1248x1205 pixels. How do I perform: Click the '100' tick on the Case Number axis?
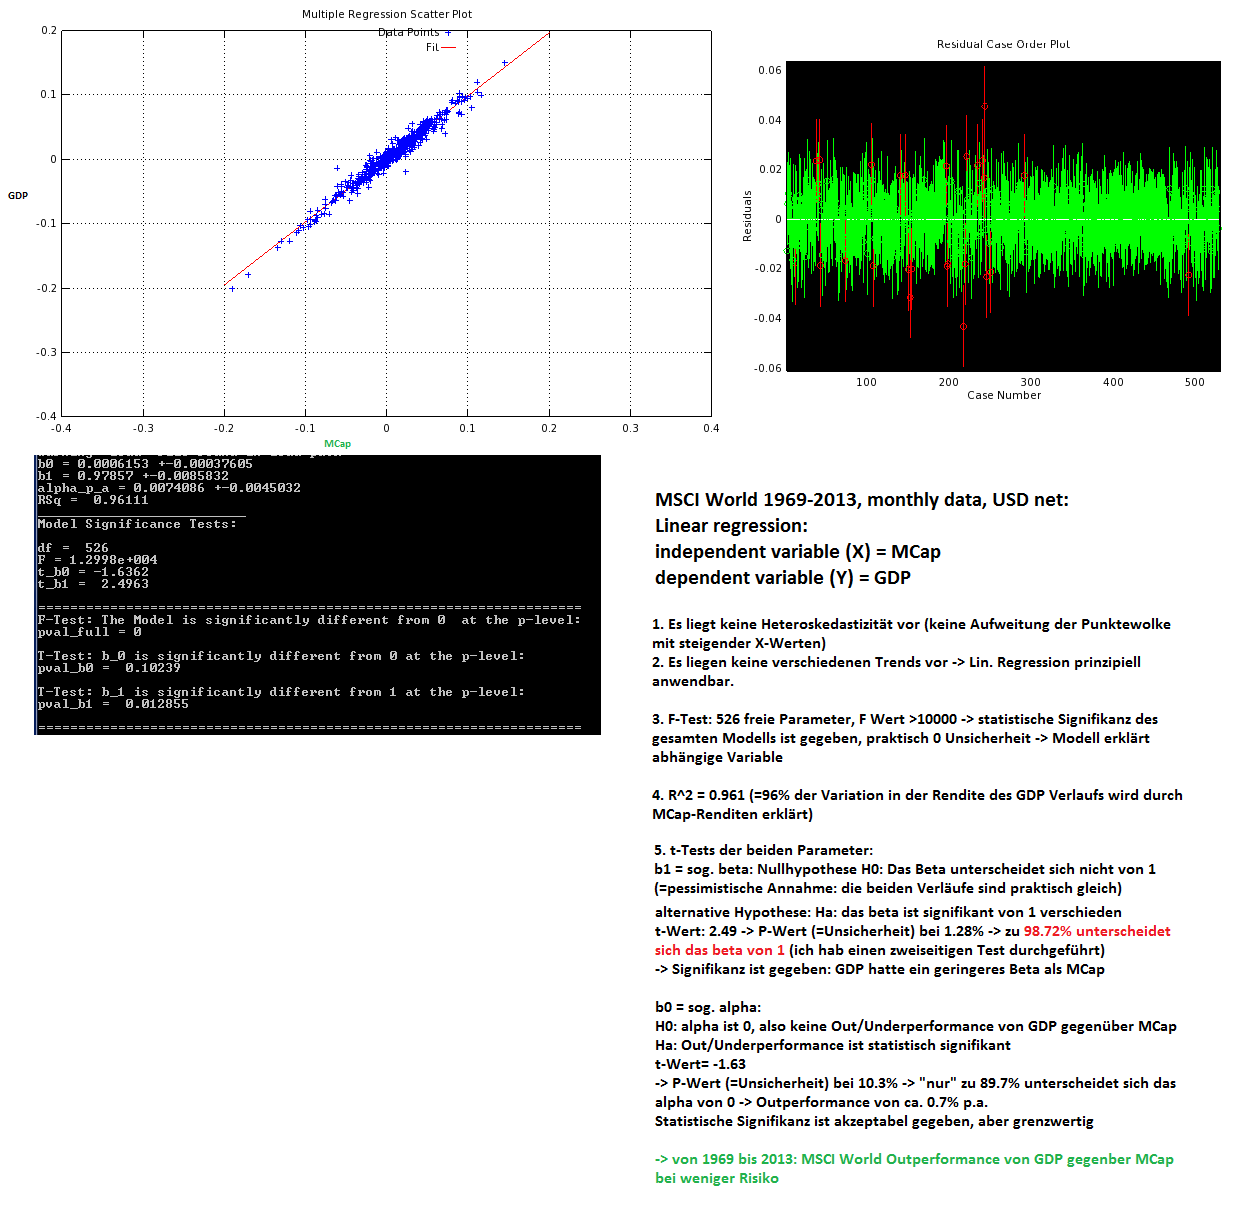click(x=866, y=382)
